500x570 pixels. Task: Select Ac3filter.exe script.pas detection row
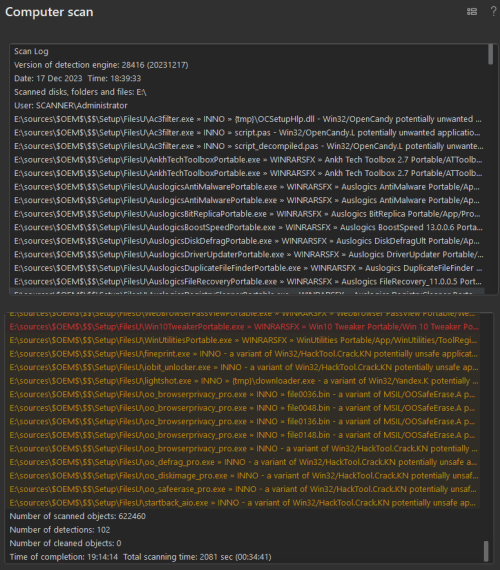247,133
